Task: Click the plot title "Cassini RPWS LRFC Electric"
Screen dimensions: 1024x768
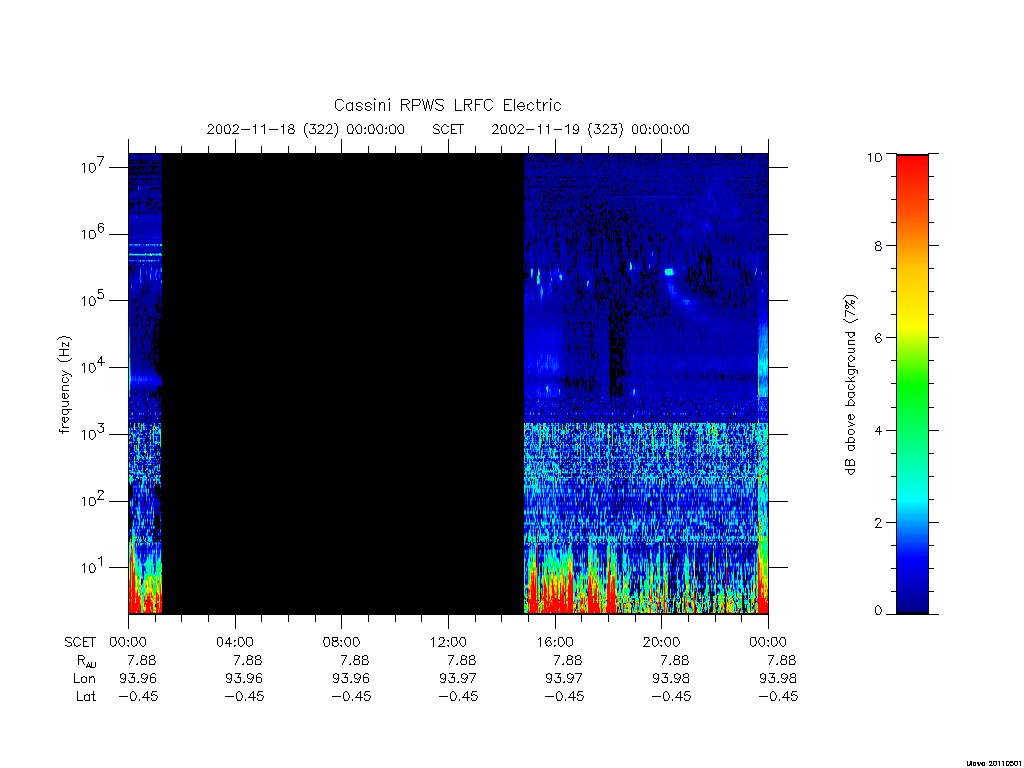Action: (x=447, y=105)
